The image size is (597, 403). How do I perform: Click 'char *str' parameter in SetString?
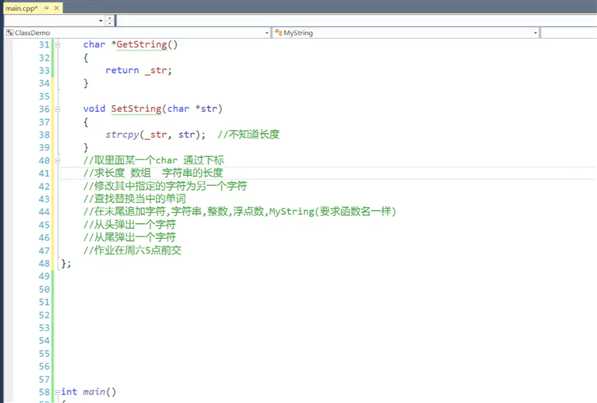(x=192, y=109)
